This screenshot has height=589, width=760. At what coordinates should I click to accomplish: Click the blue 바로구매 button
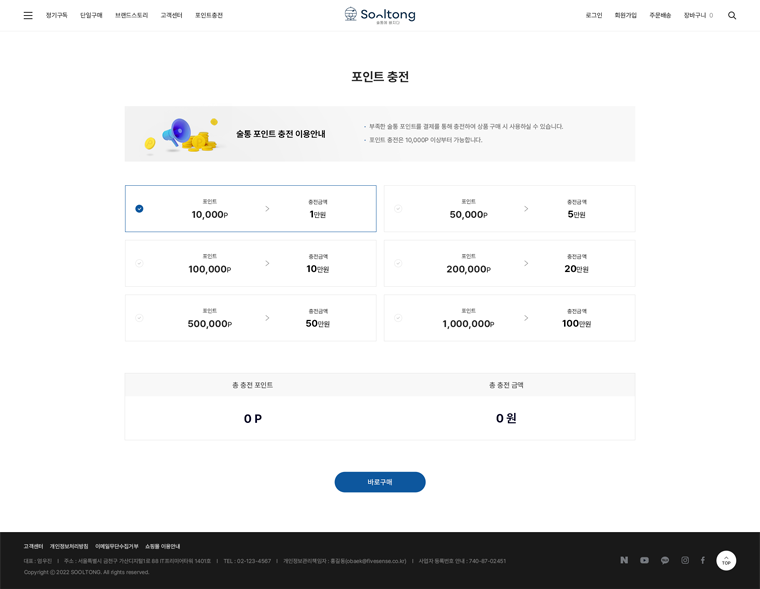pos(380,482)
